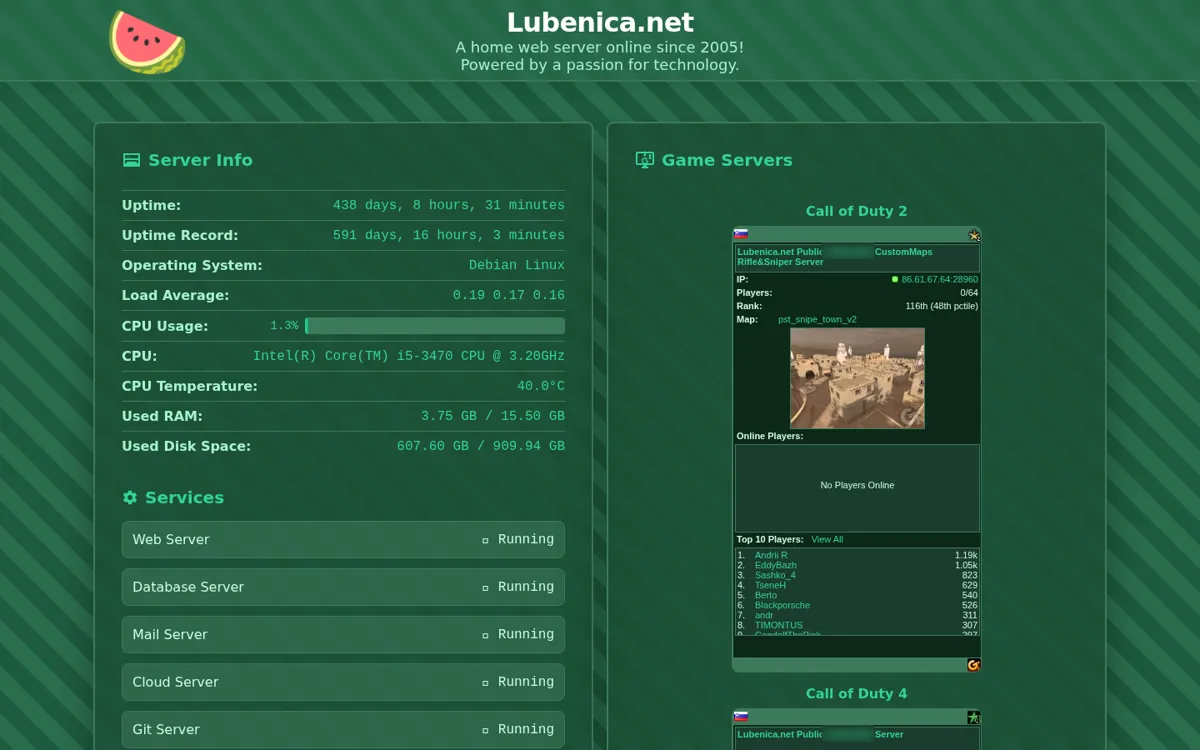The image size is (1200, 750).
Task: Click the Intel Core i5-3470 CPU text
Action: click(x=409, y=356)
